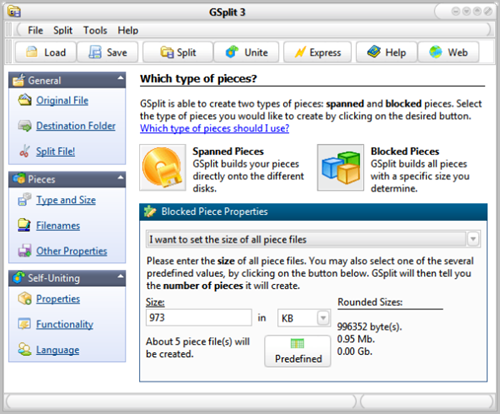Viewport: 500px width, 414px height.
Task: Click the Original File folder icon
Action: (25, 100)
